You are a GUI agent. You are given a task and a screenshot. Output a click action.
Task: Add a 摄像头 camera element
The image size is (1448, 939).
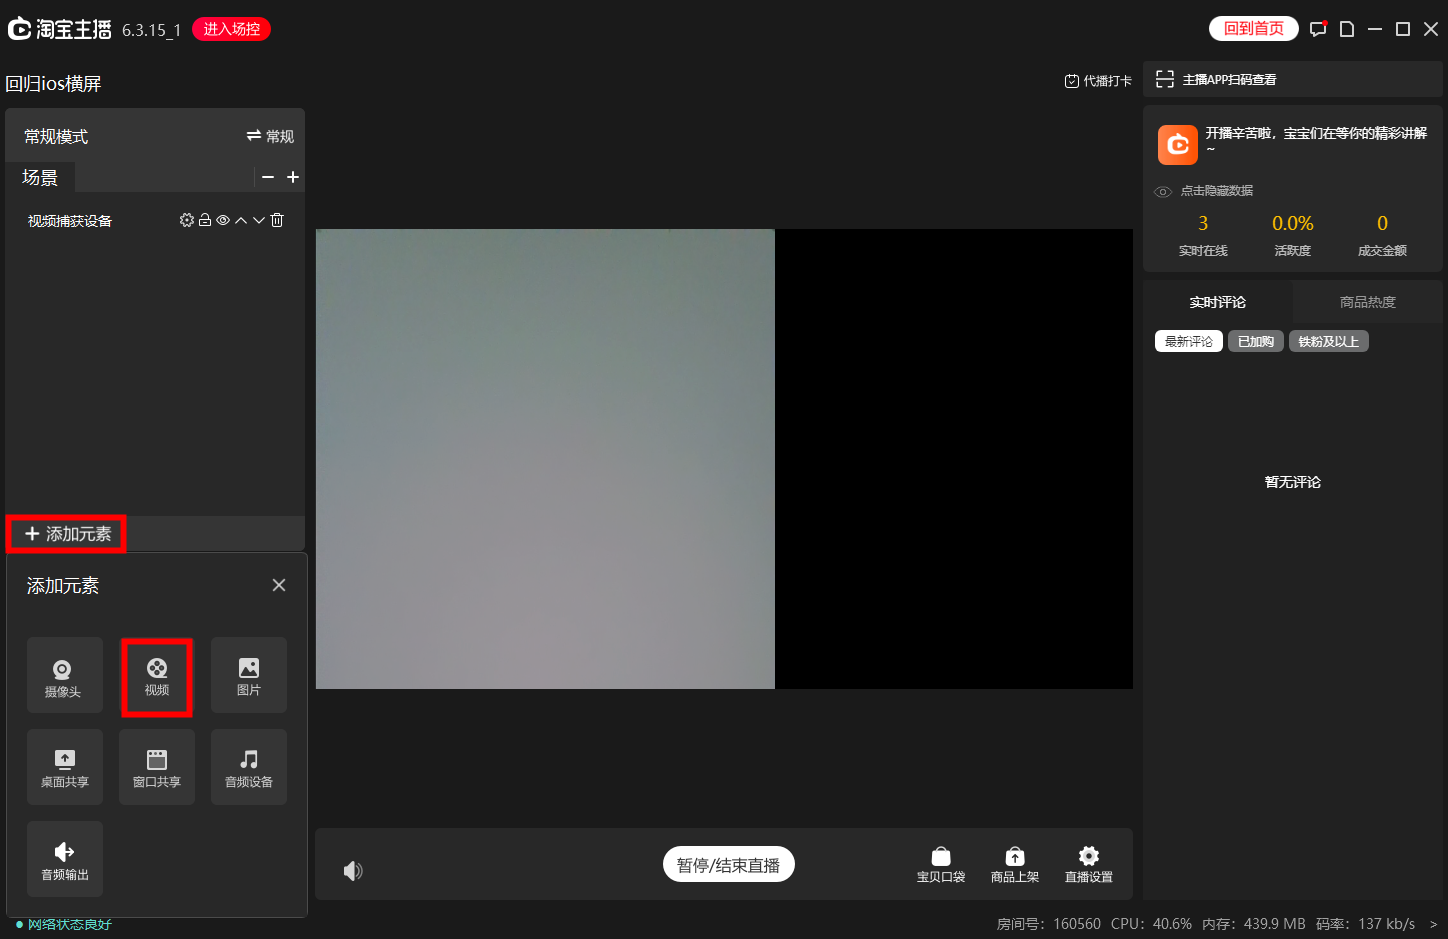coord(65,675)
